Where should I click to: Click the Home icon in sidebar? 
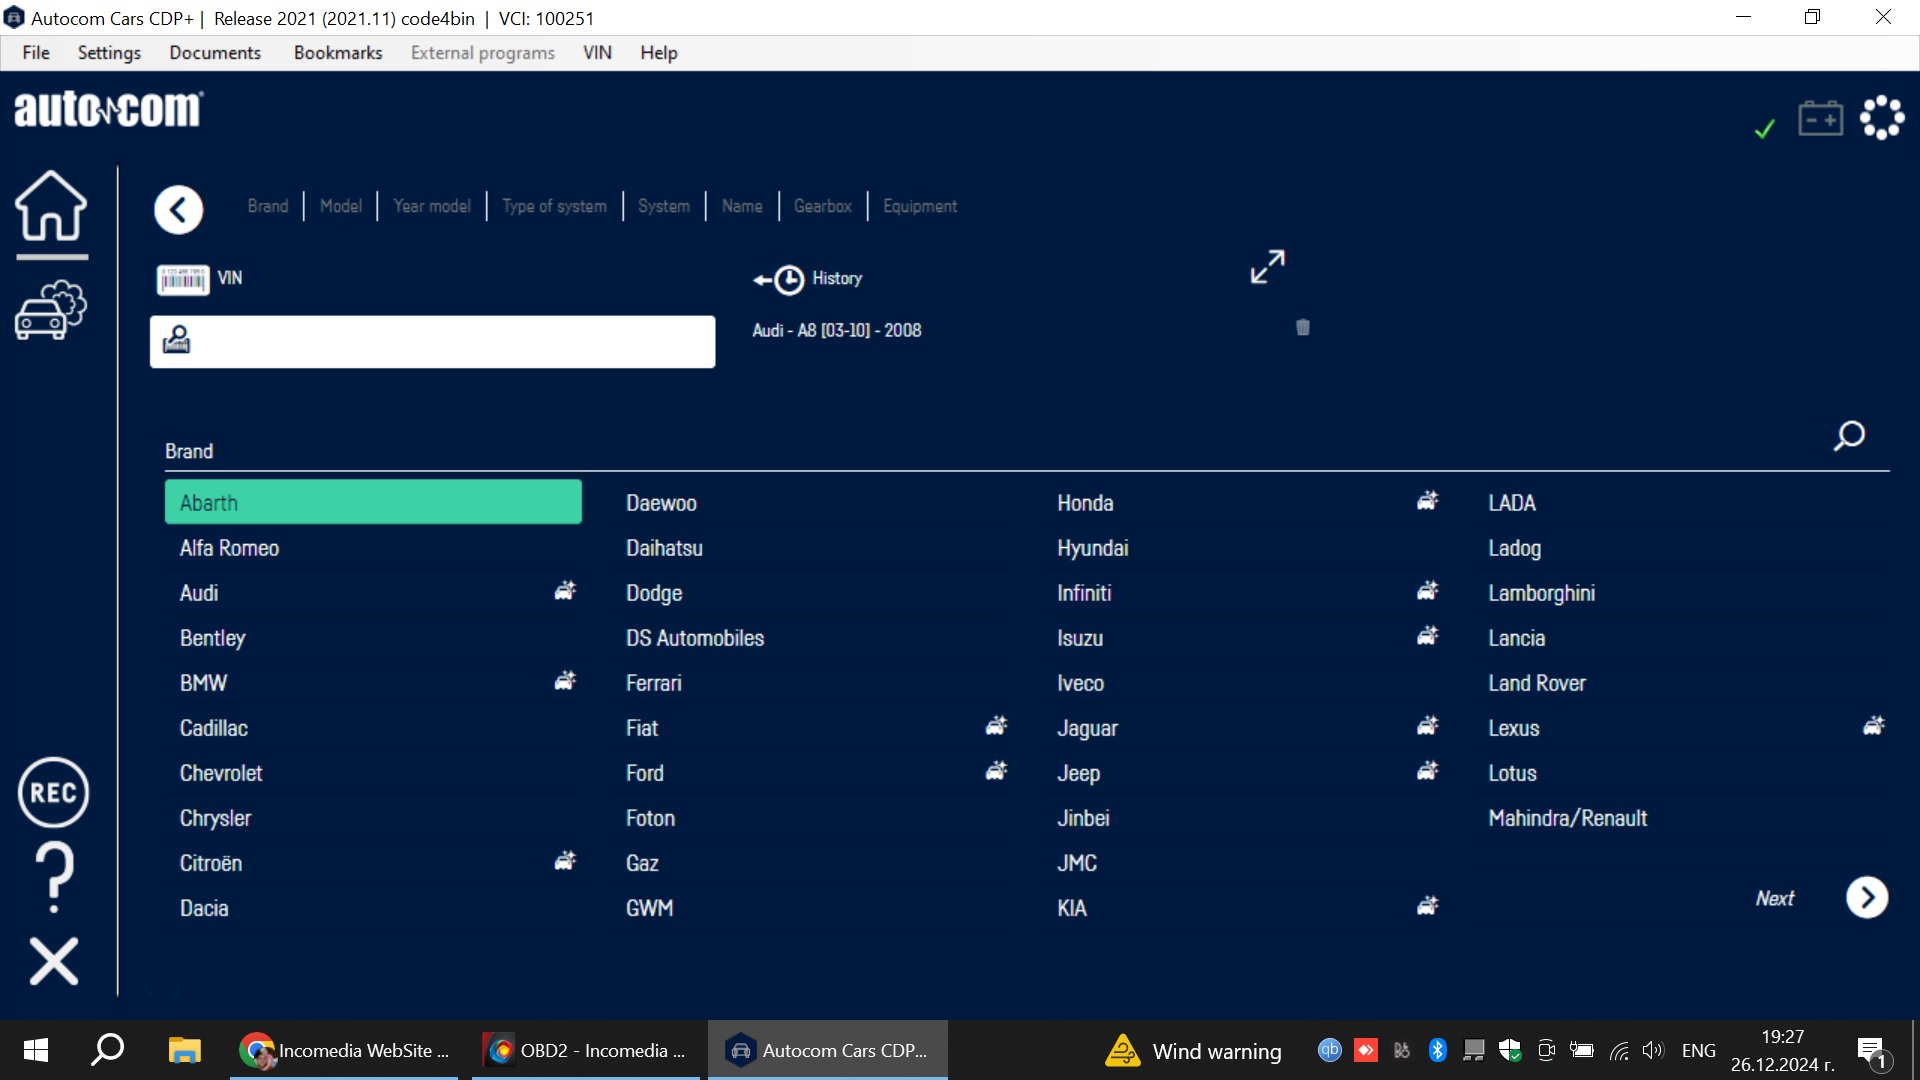coord(51,207)
